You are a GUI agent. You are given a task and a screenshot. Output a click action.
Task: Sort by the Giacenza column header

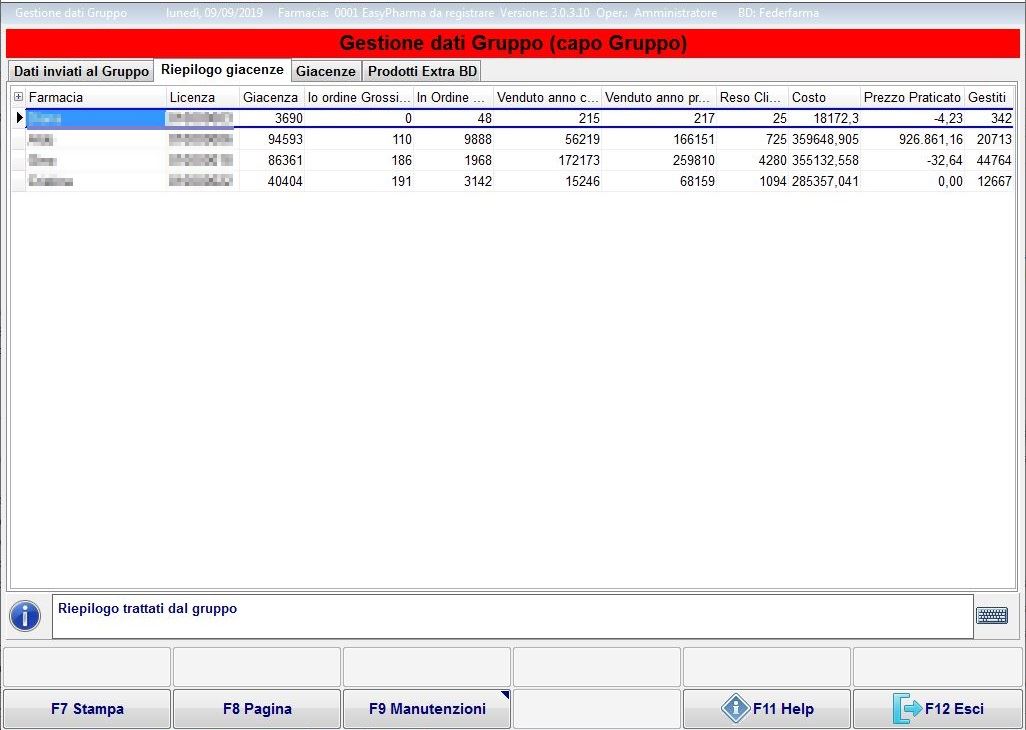click(270, 97)
